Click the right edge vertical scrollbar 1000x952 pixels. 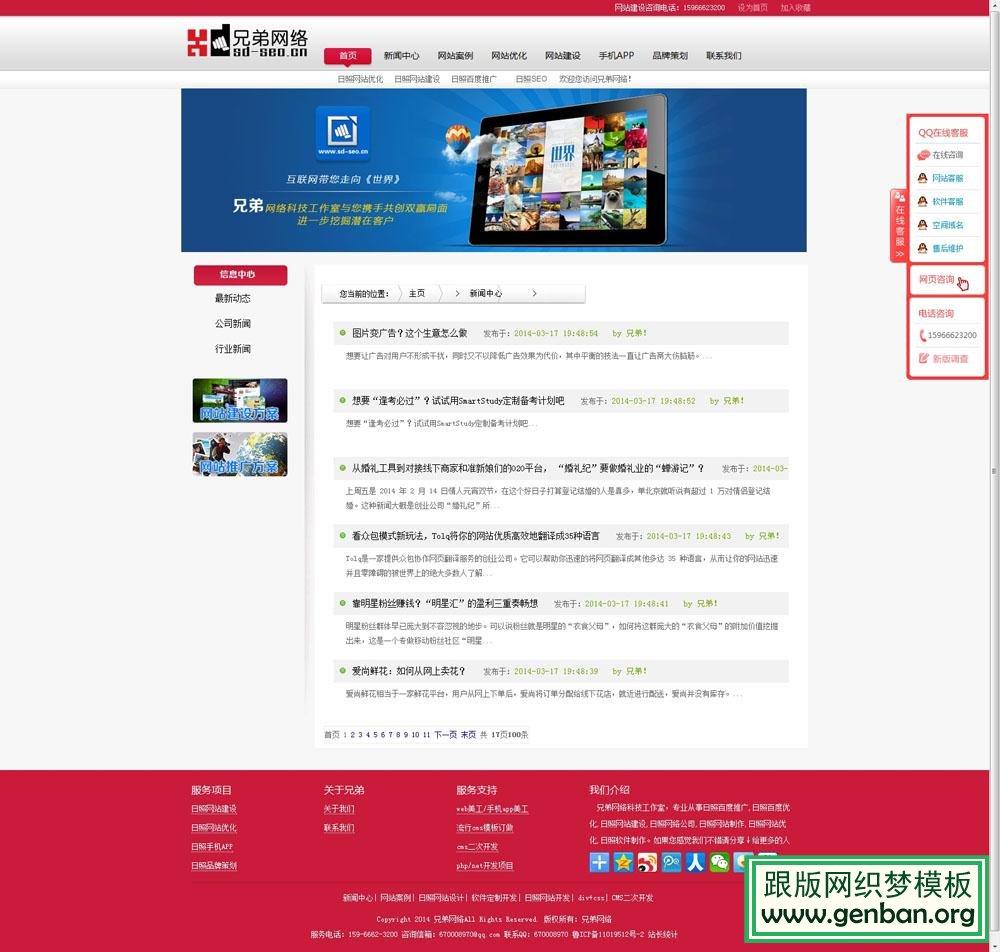tap(995, 470)
